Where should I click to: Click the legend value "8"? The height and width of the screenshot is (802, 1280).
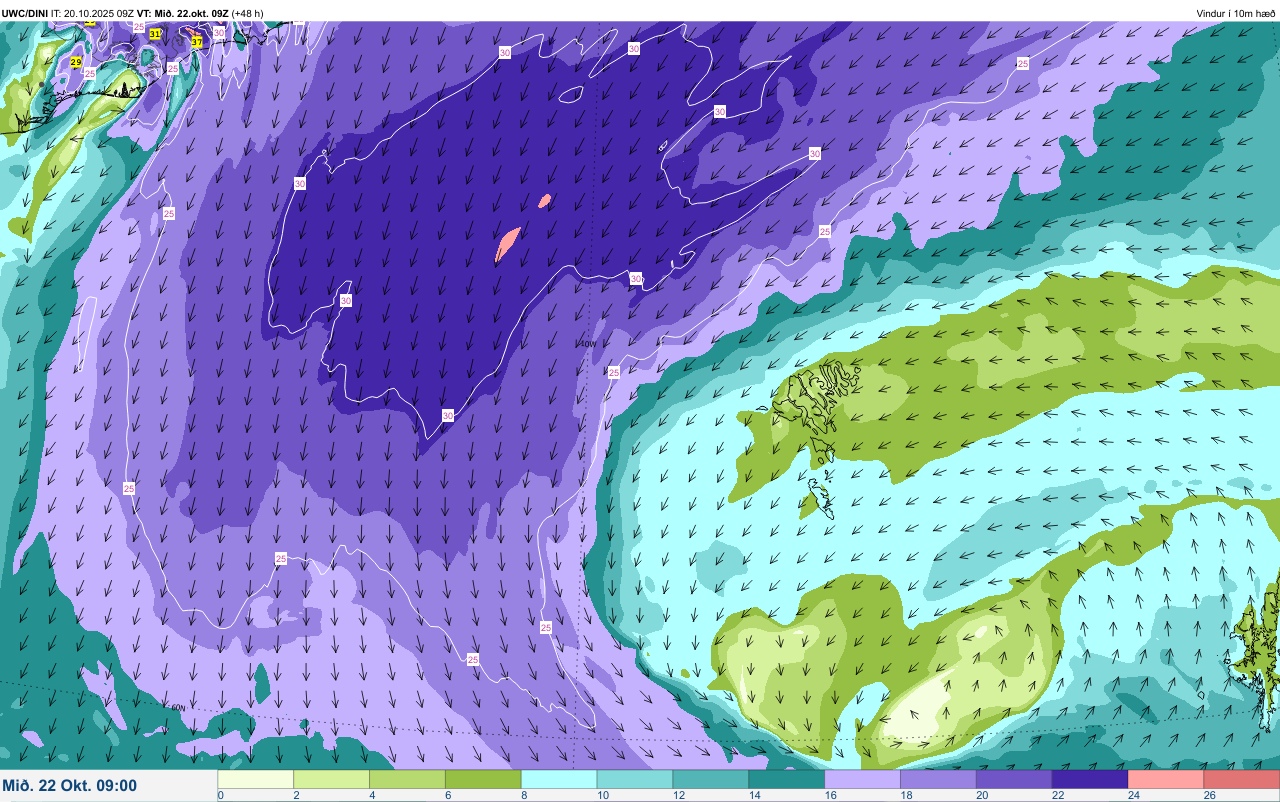(x=523, y=795)
